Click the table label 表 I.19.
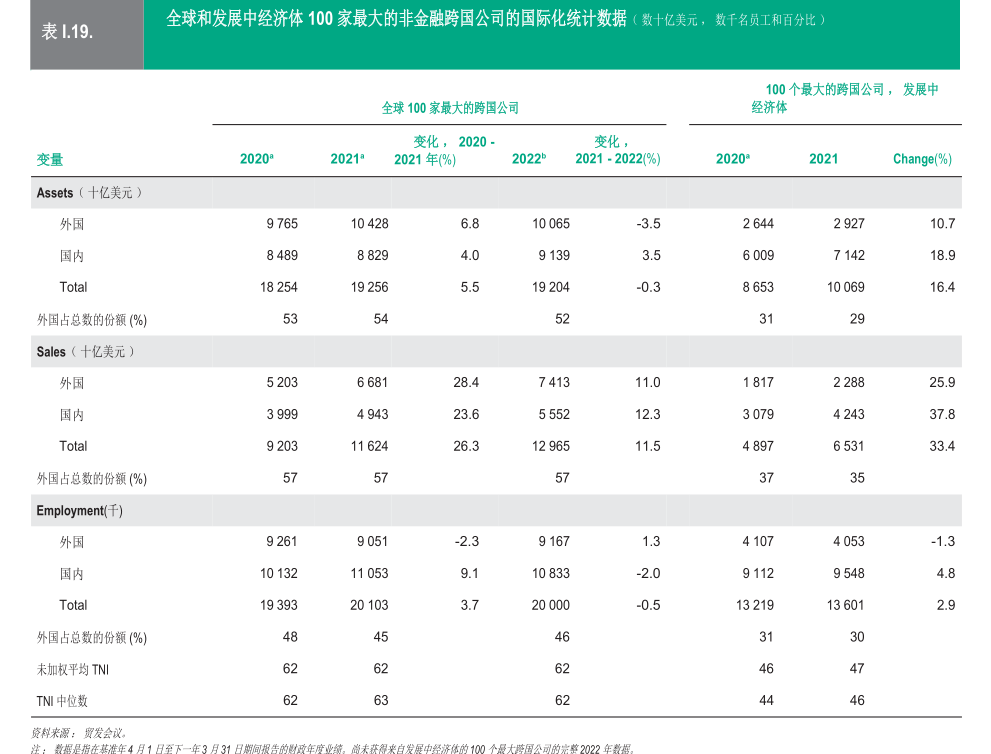The height and width of the screenshot is (754, 991). [68, 33]
